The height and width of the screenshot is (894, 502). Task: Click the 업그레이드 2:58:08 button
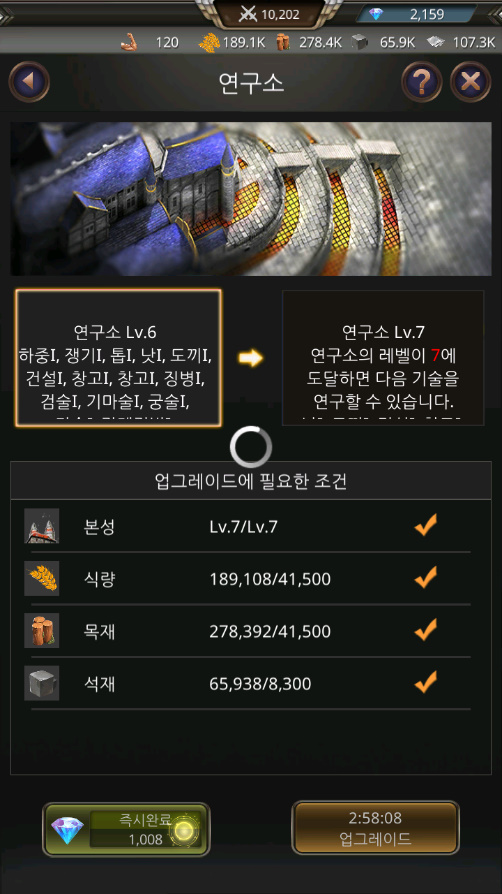pos(375,828)
